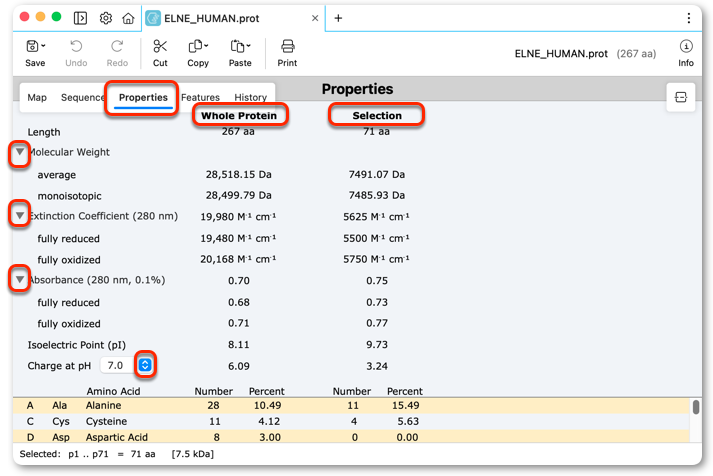
Task: Click the pH value field showing 7.0
Action: pyautogui.click(x=117, y=365)
